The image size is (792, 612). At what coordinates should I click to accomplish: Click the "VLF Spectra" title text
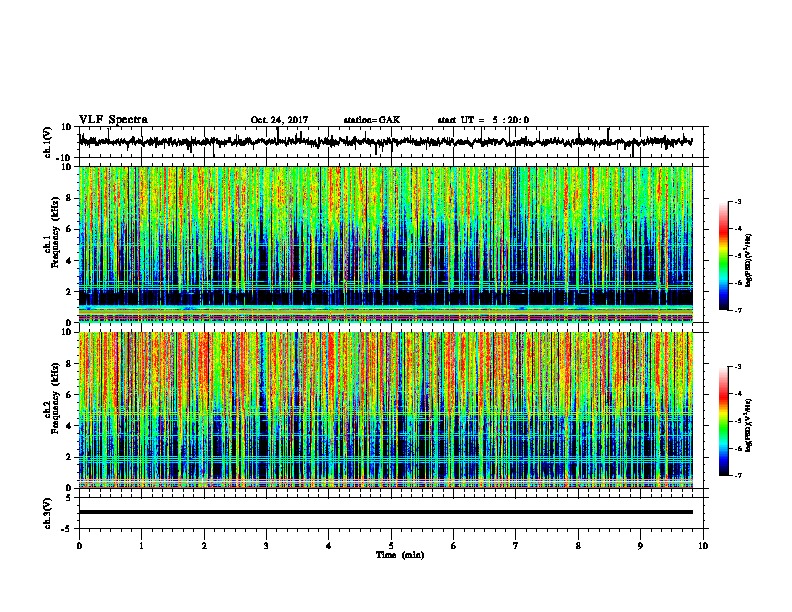tap(113, 120)
